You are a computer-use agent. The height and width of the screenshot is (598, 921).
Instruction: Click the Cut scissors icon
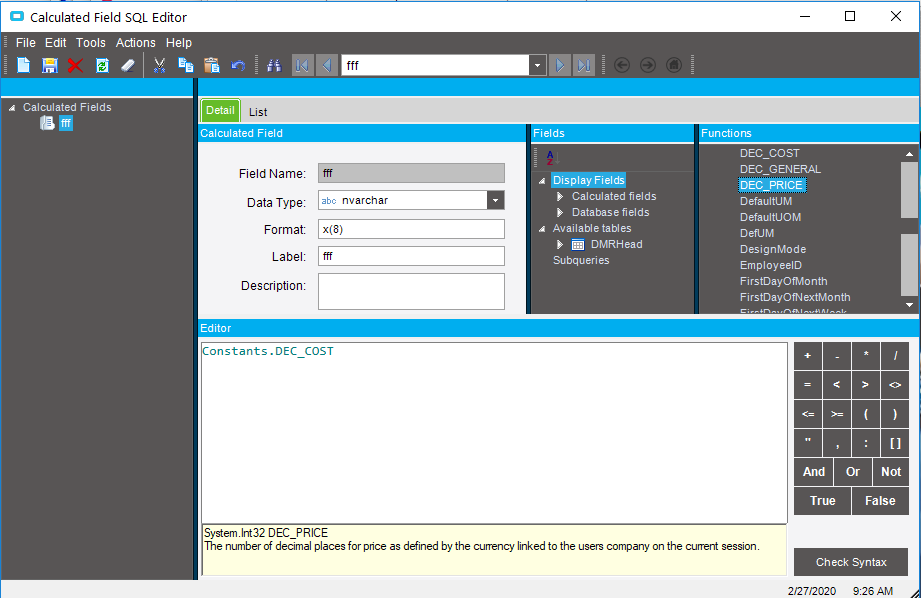[x=159, y=65]
